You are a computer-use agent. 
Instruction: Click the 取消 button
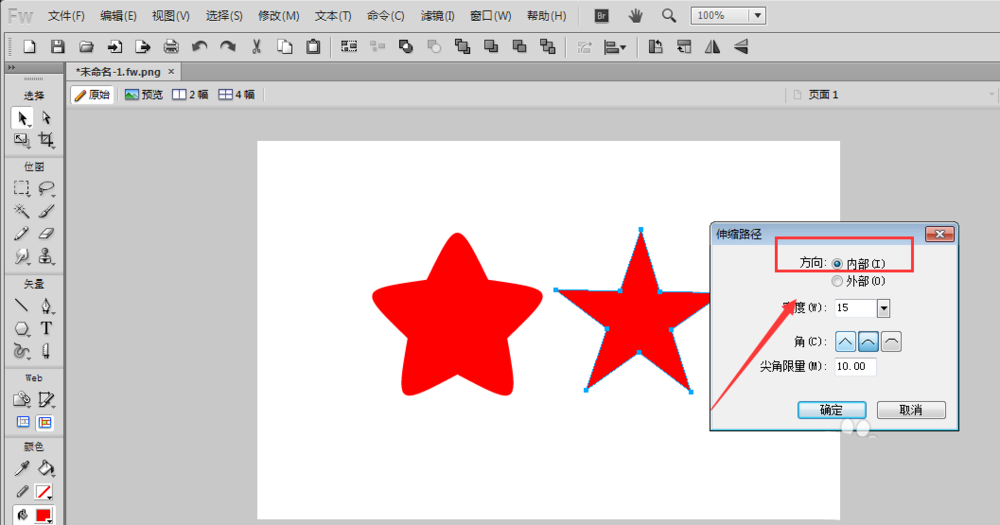[x=910, y=410]
